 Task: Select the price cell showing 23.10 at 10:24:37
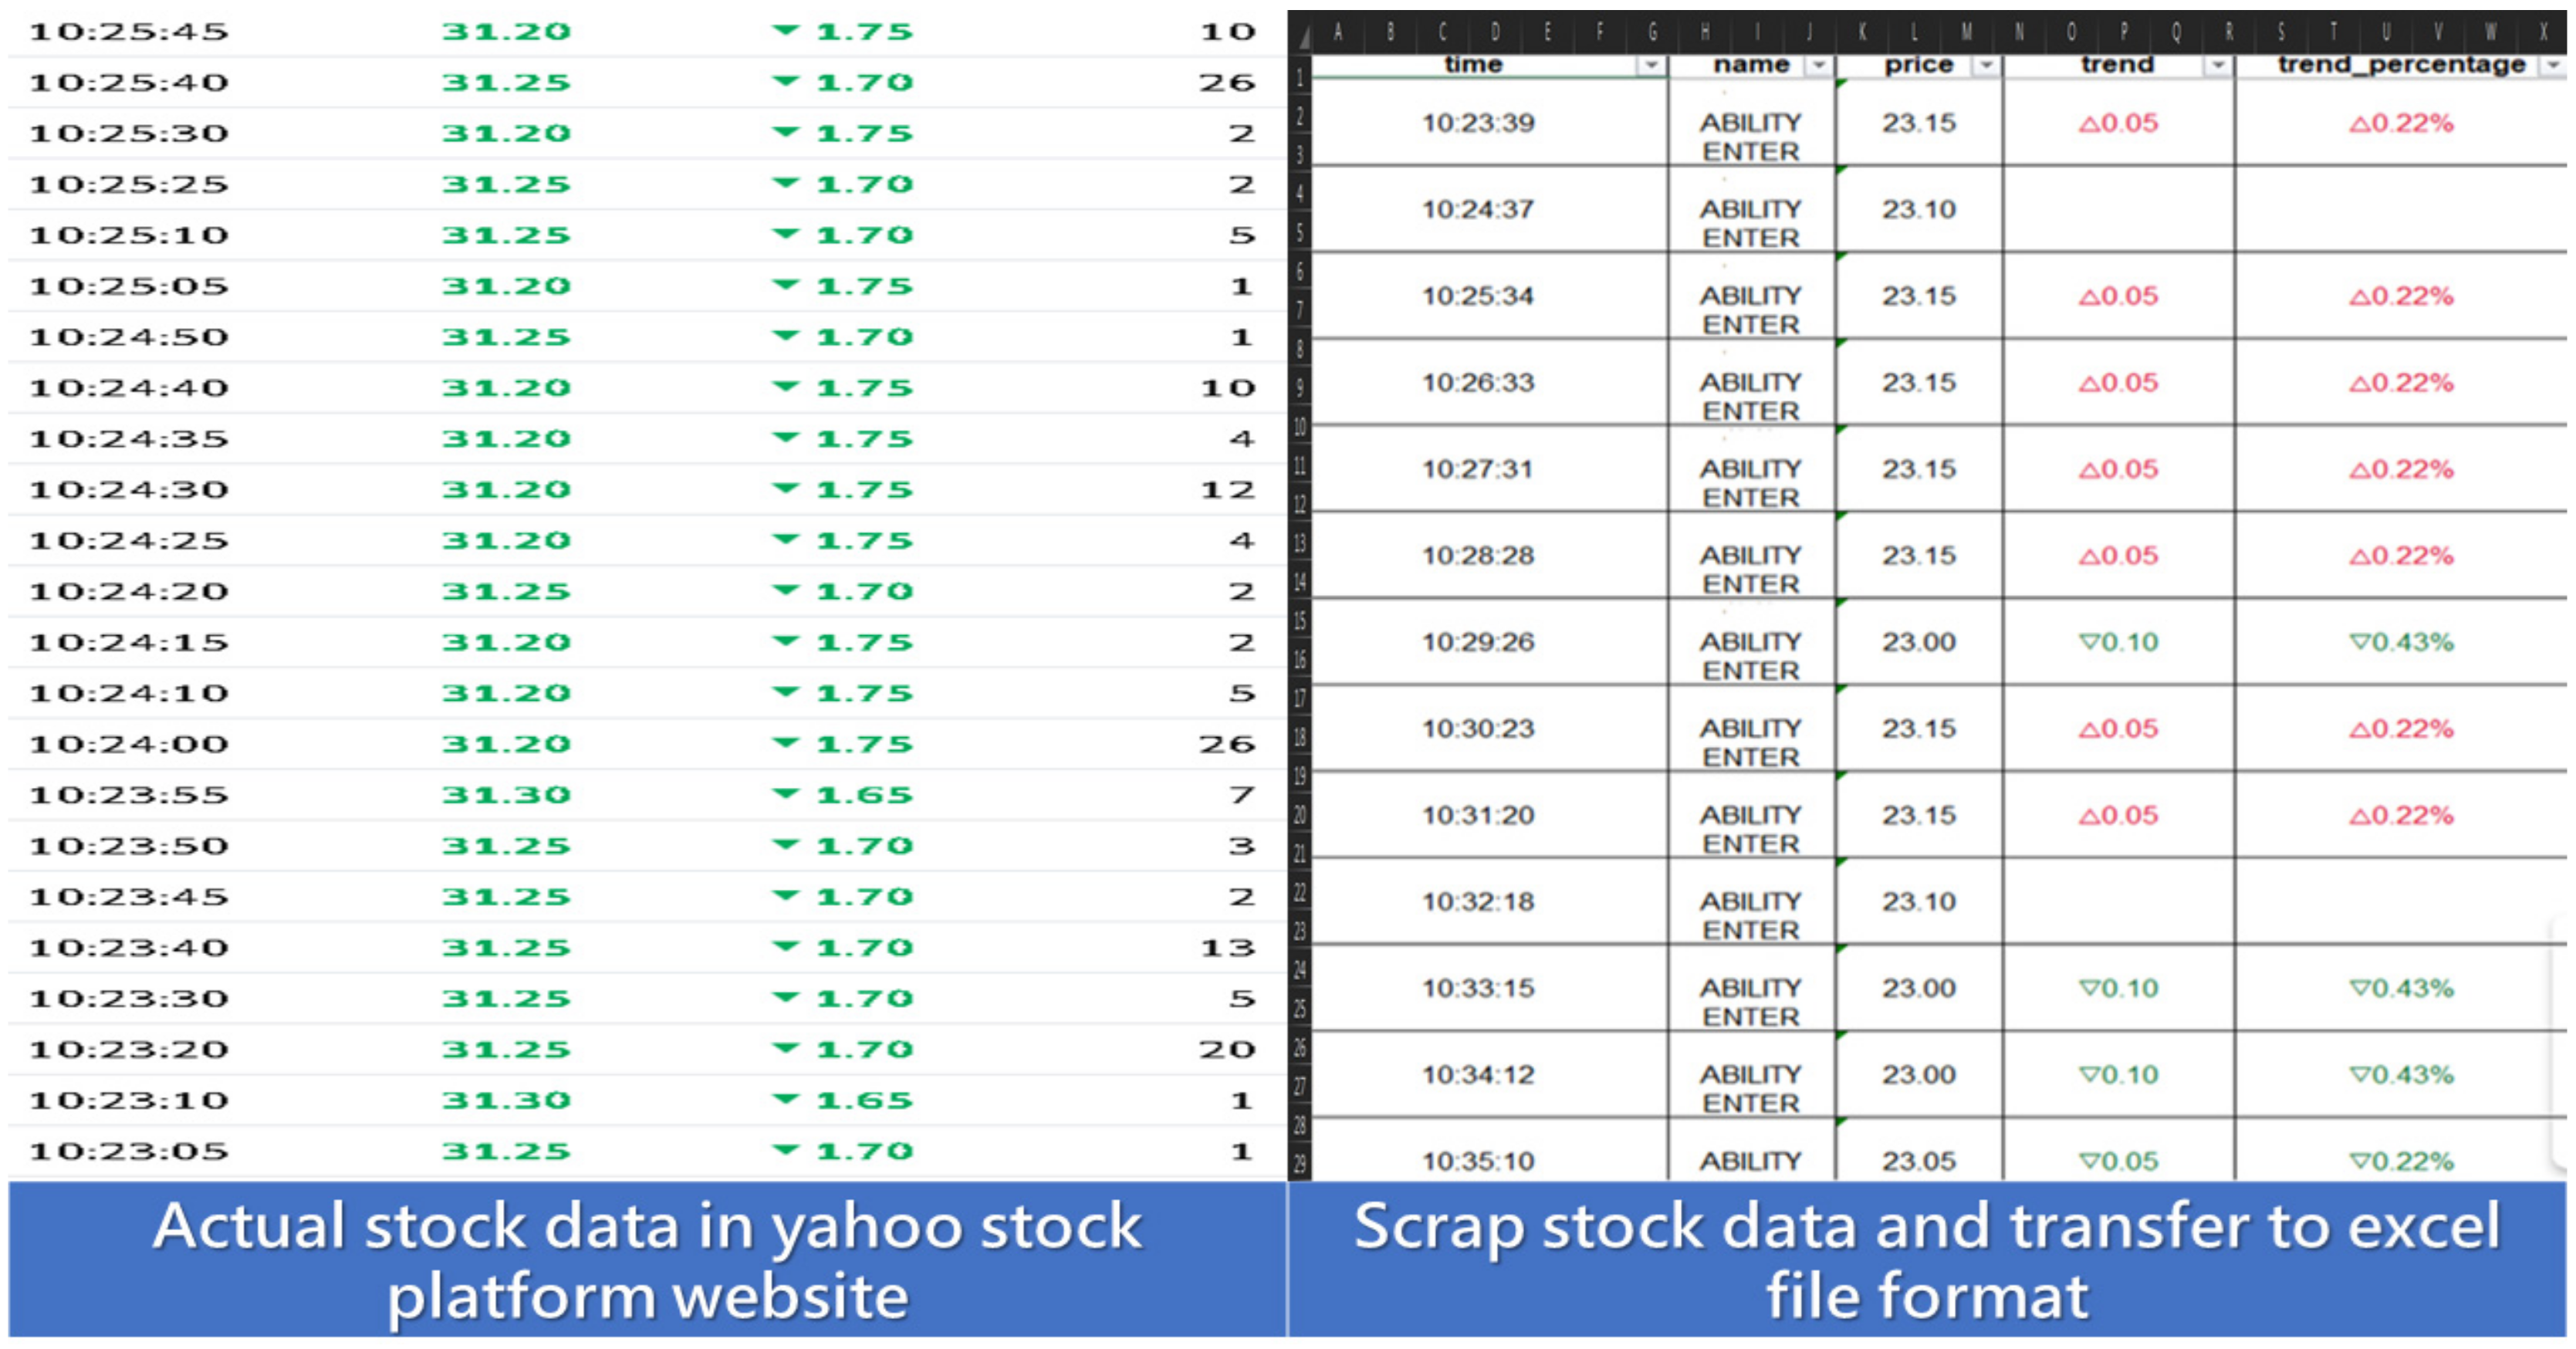[1918, 210]
